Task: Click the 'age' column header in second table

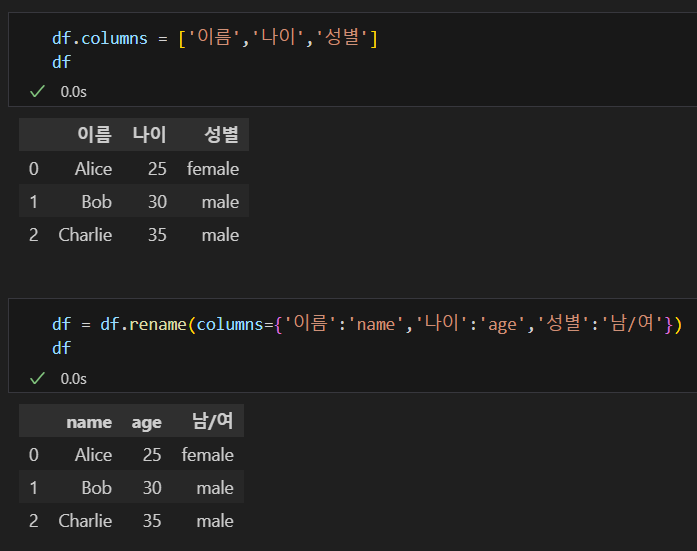Action: (147, 423)
